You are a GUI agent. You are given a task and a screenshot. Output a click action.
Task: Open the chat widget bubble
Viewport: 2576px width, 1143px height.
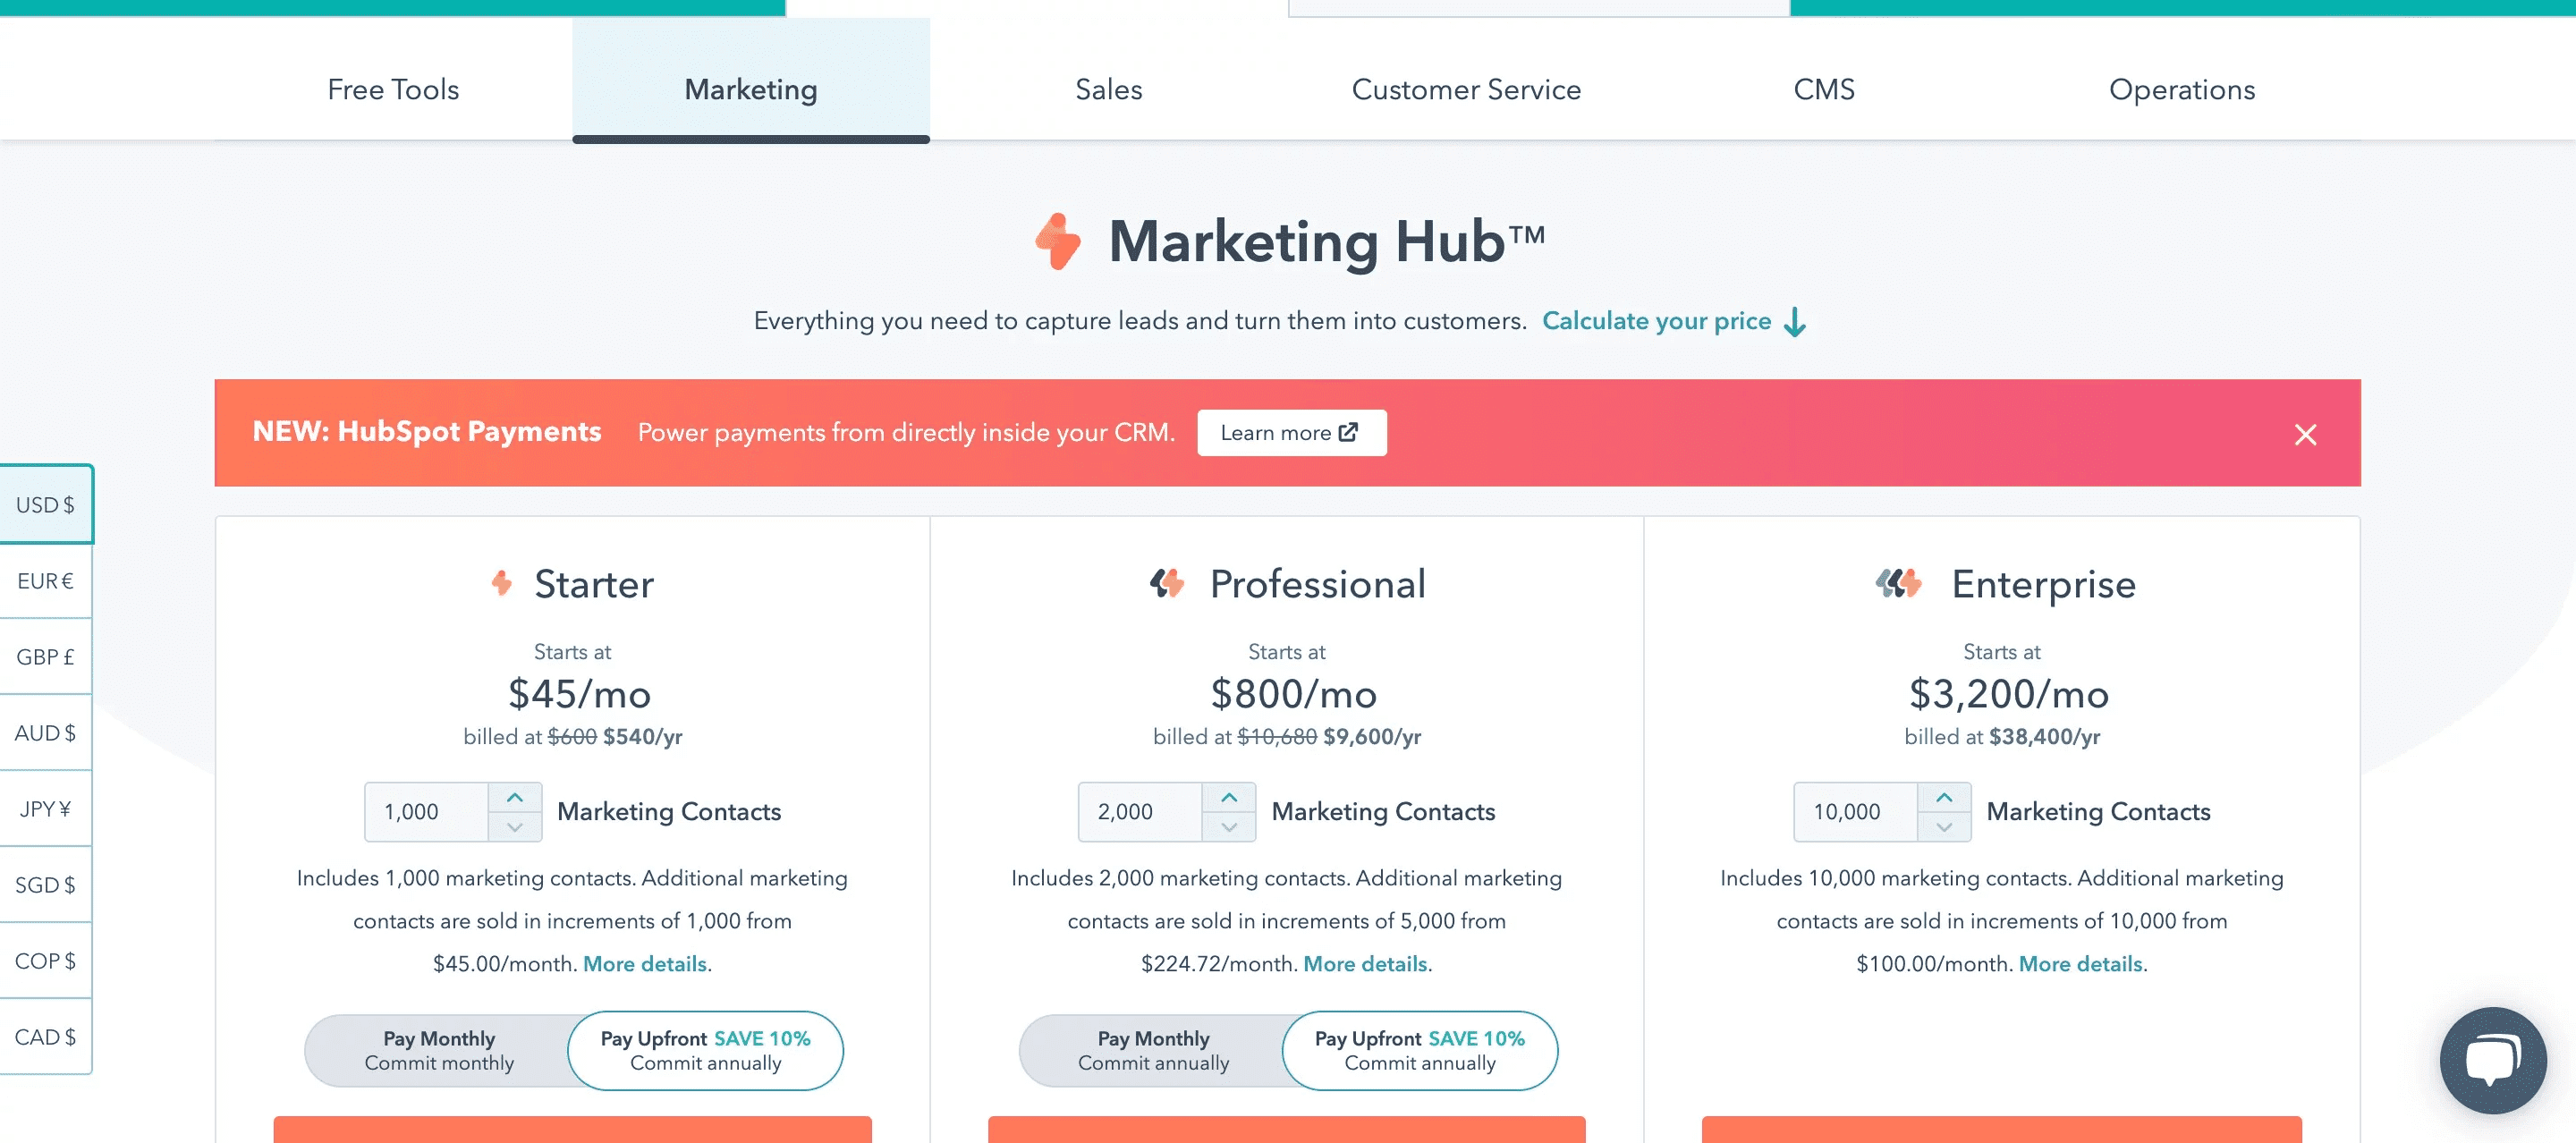coord(2493,1060)
